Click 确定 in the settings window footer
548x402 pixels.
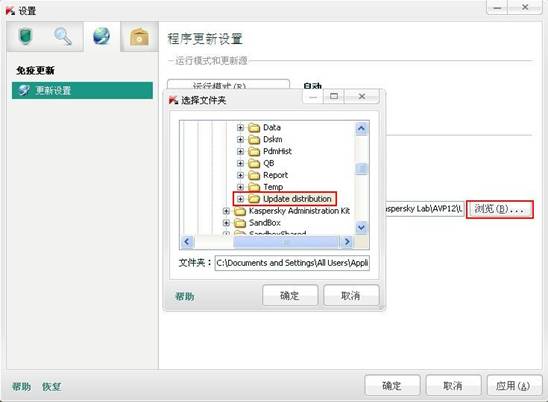(392, 386)
